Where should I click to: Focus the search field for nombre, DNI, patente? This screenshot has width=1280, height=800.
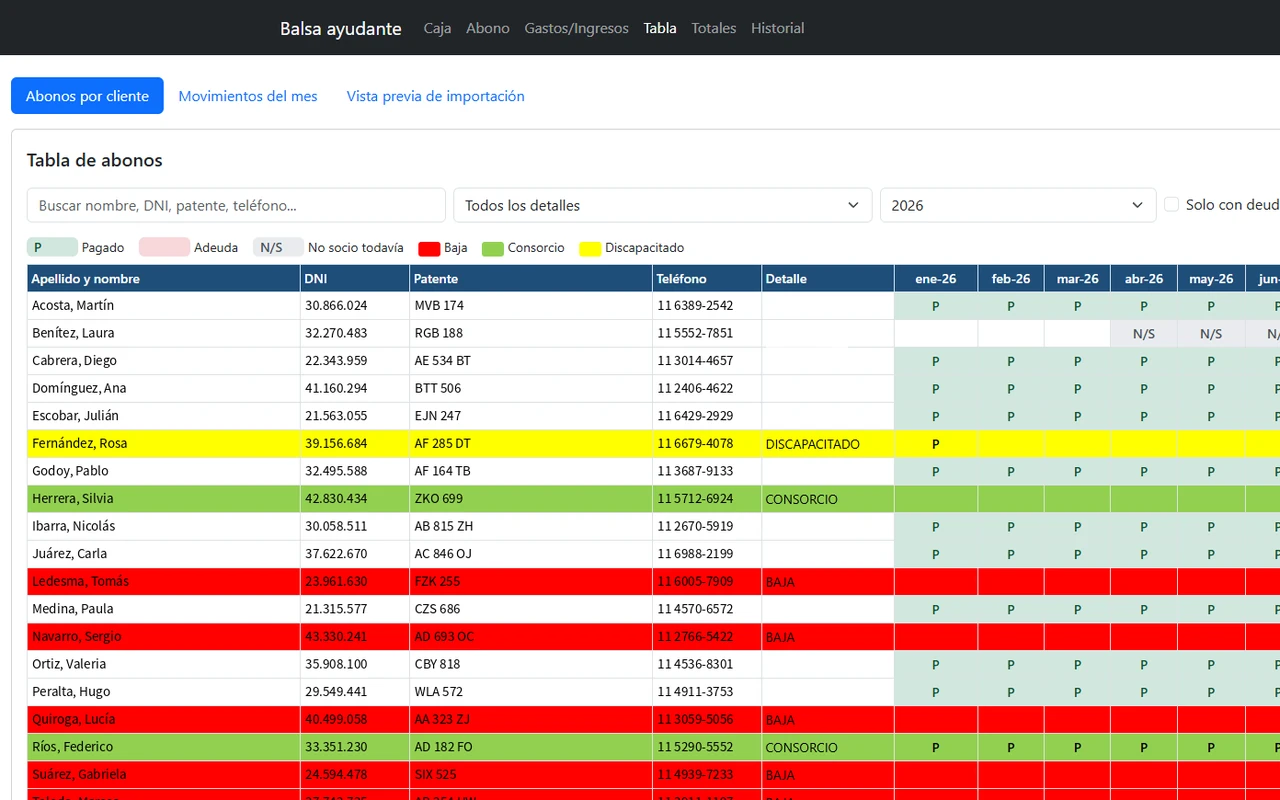[236, 205]
